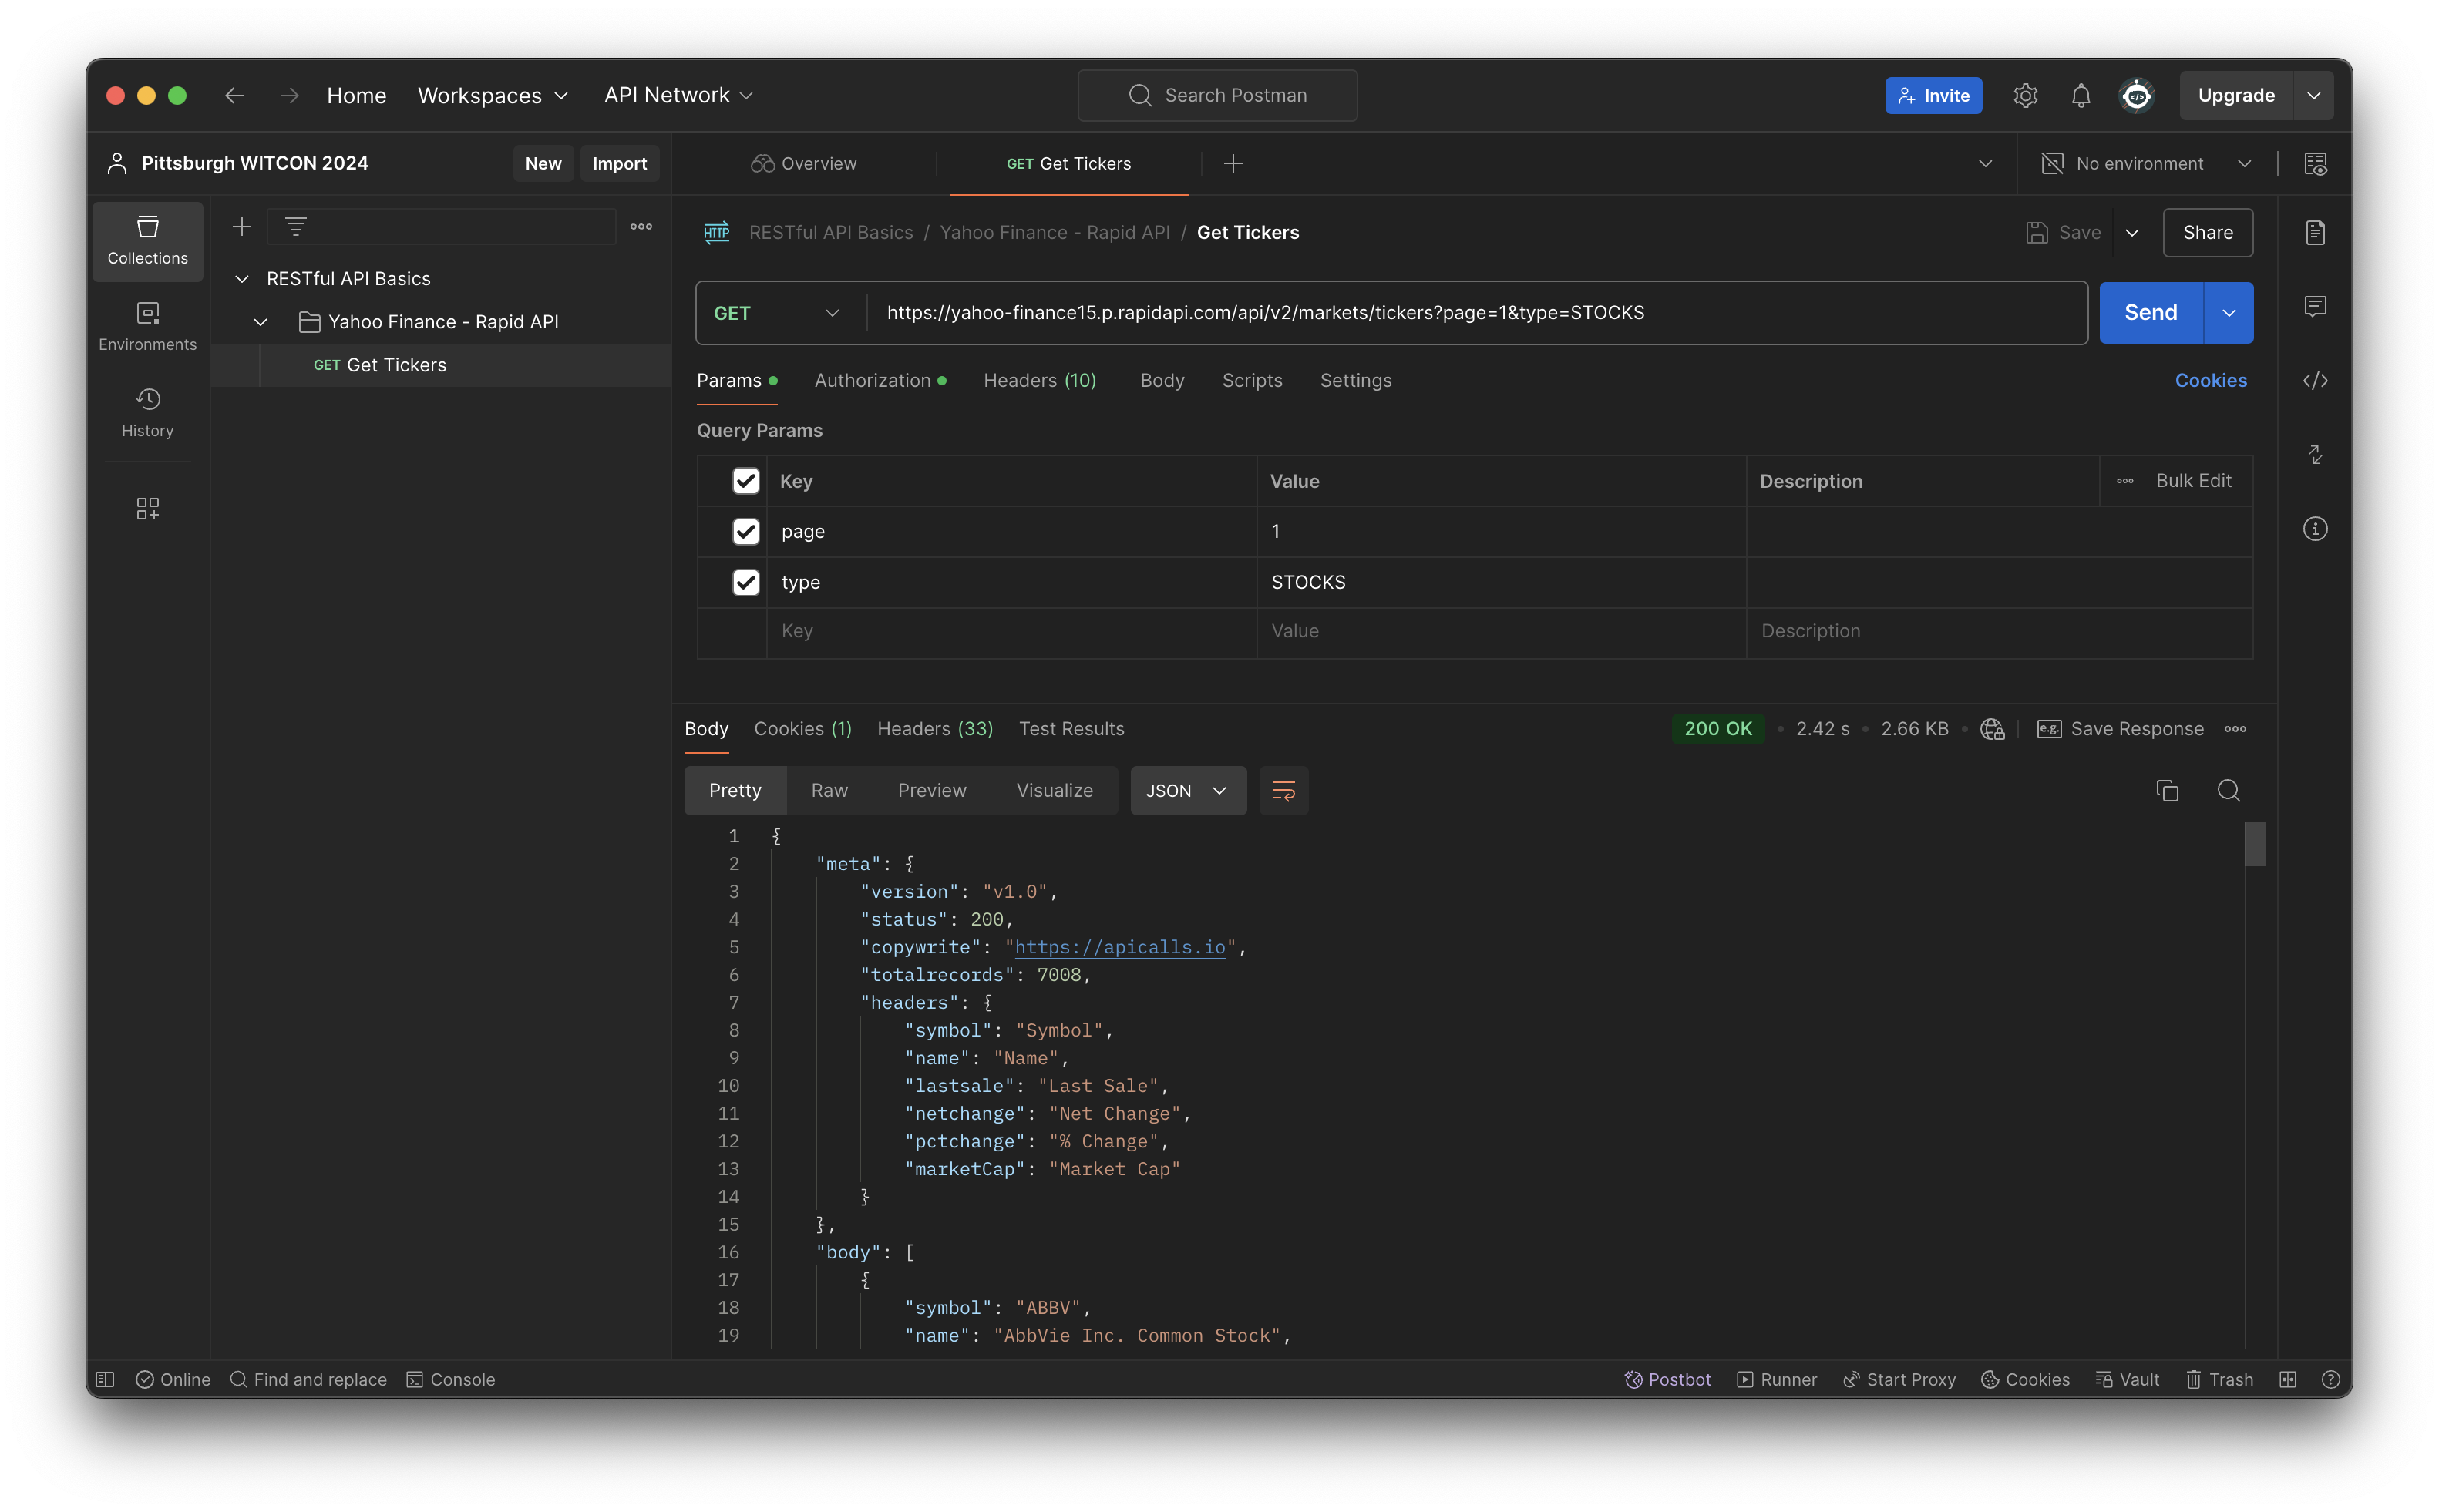Open the Workspaces dropdown
Viewport: 2439px width, 1512px height.
tap(492, 95)
